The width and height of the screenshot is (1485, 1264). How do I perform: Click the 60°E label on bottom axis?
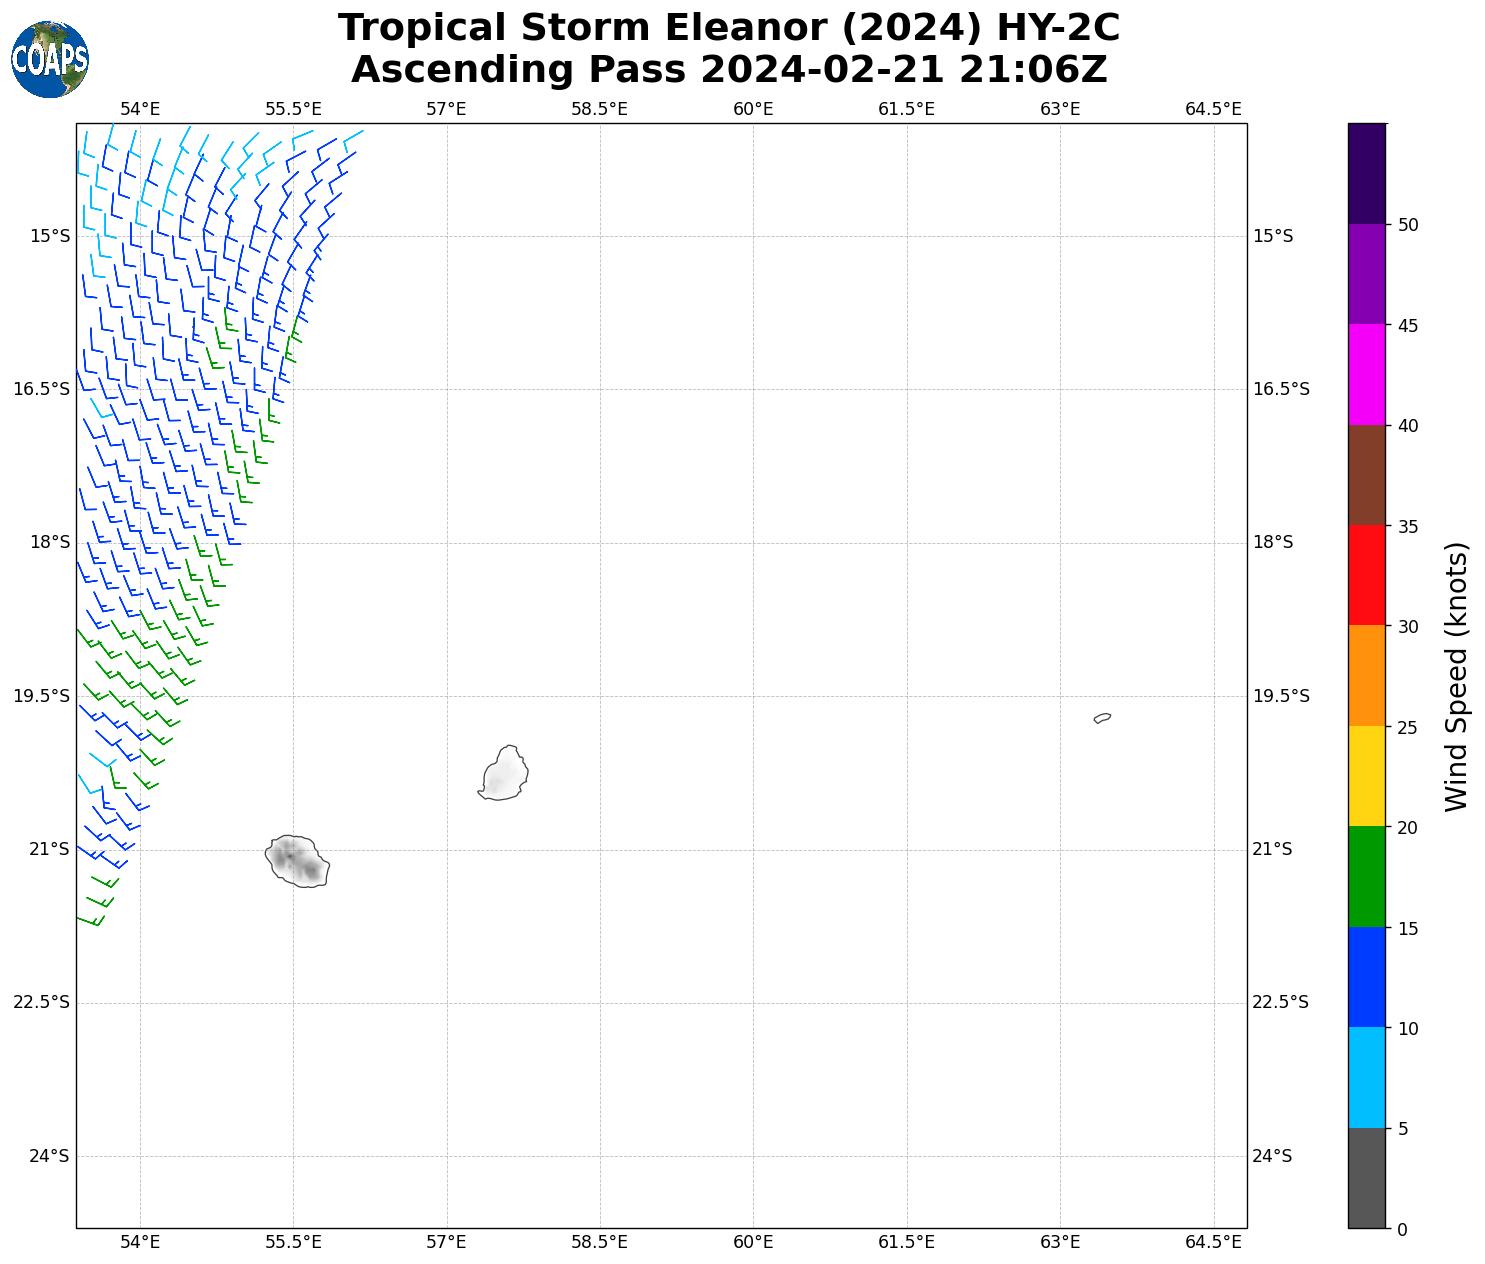(x=753, y=1242)
